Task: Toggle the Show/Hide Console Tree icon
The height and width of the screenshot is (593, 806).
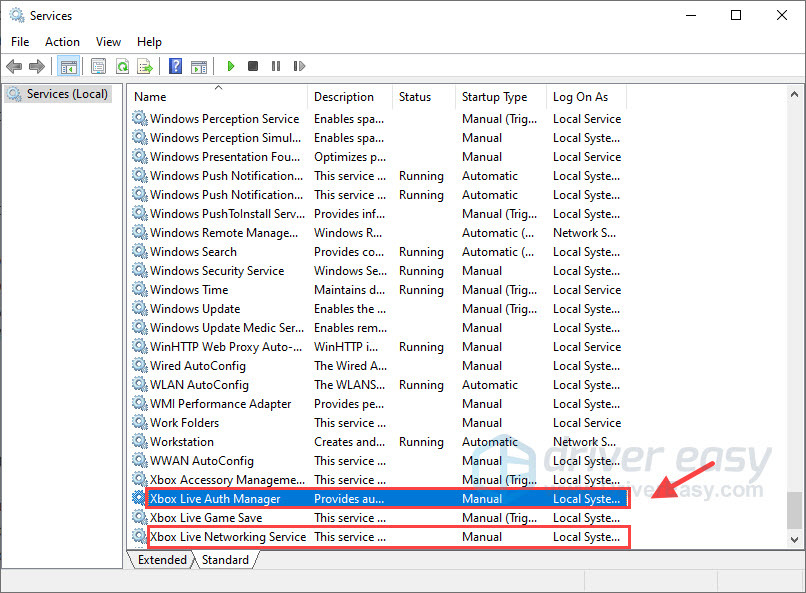Action: pyautogui.click(x=68, y=66)
